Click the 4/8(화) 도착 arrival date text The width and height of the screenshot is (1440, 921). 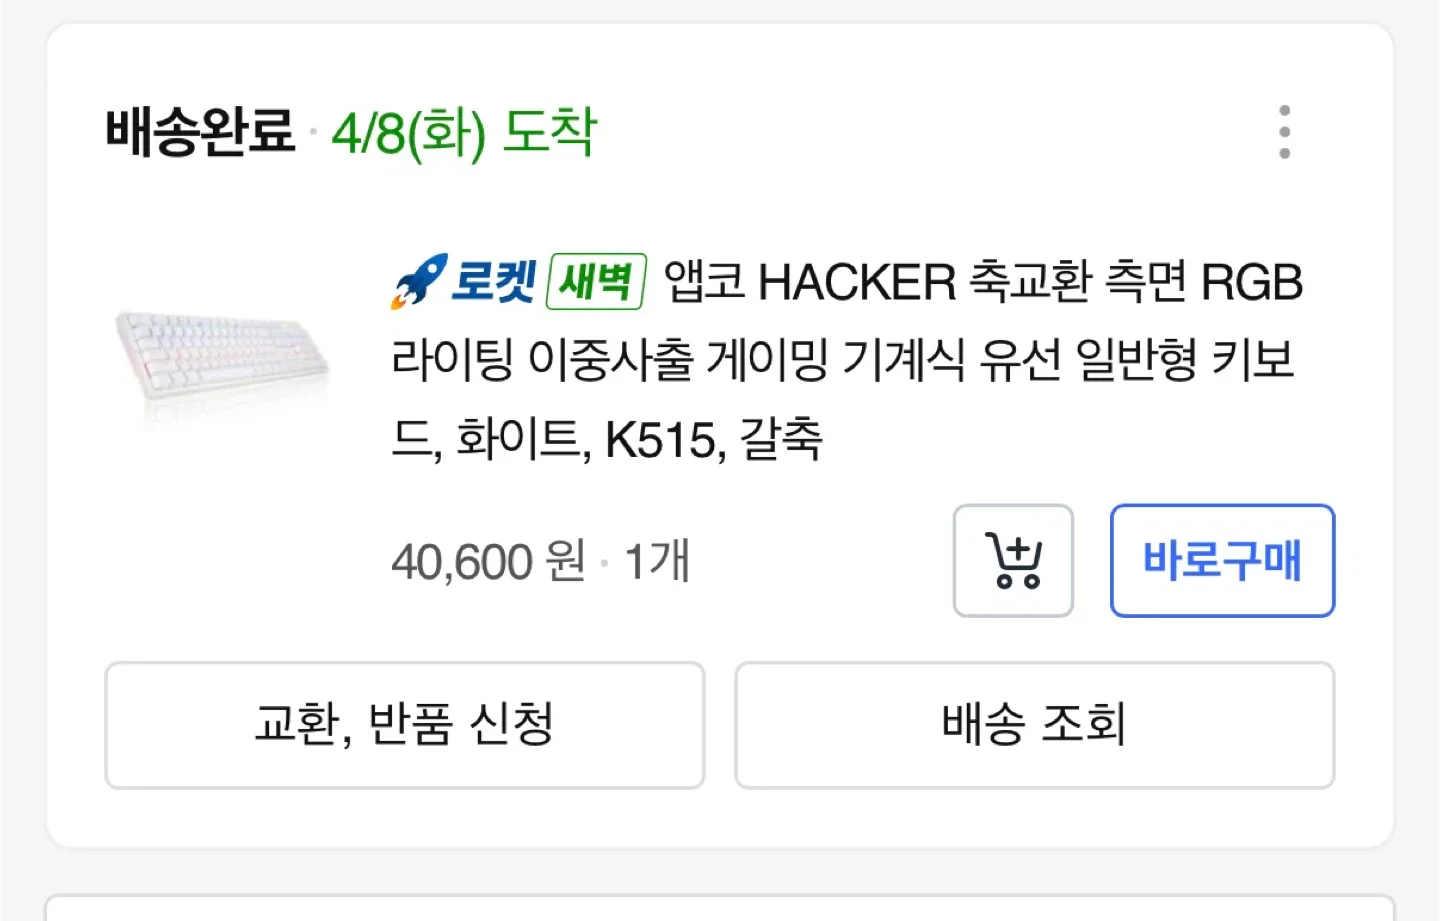(x=465, y=132)
